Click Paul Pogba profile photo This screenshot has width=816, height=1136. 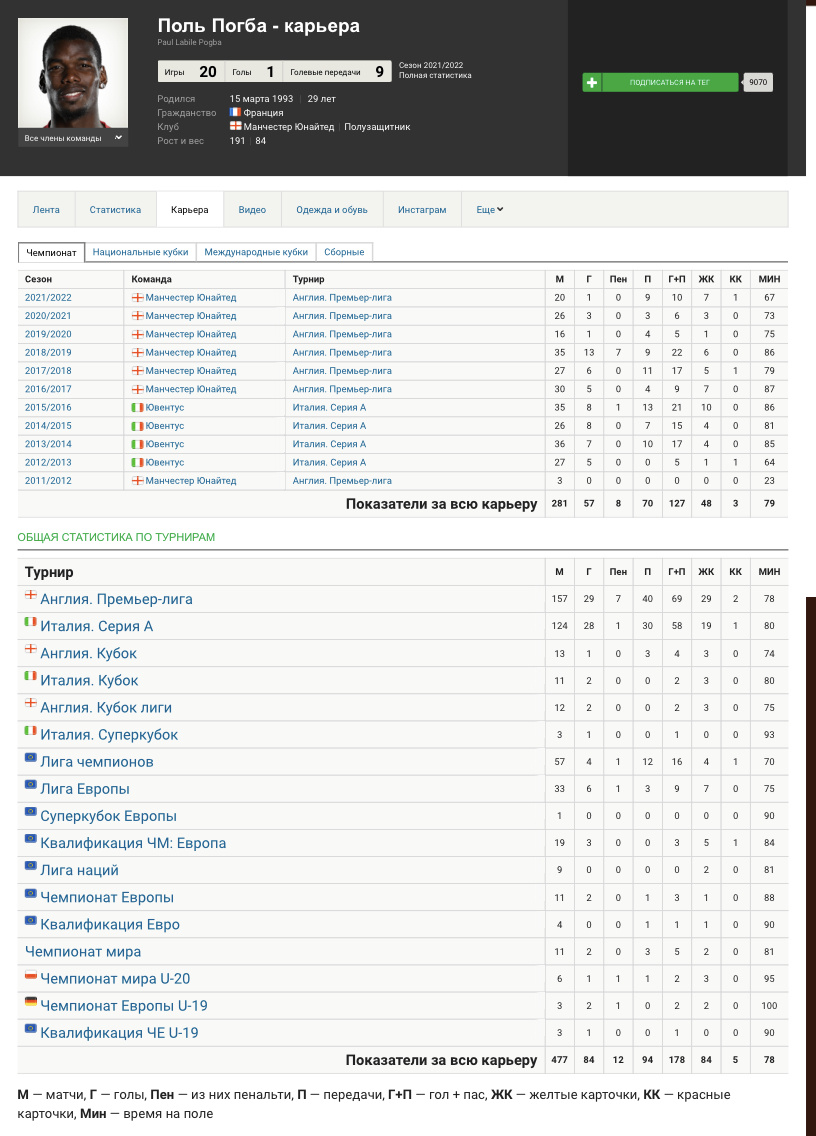pyautogui.click(x=73, y=73)
